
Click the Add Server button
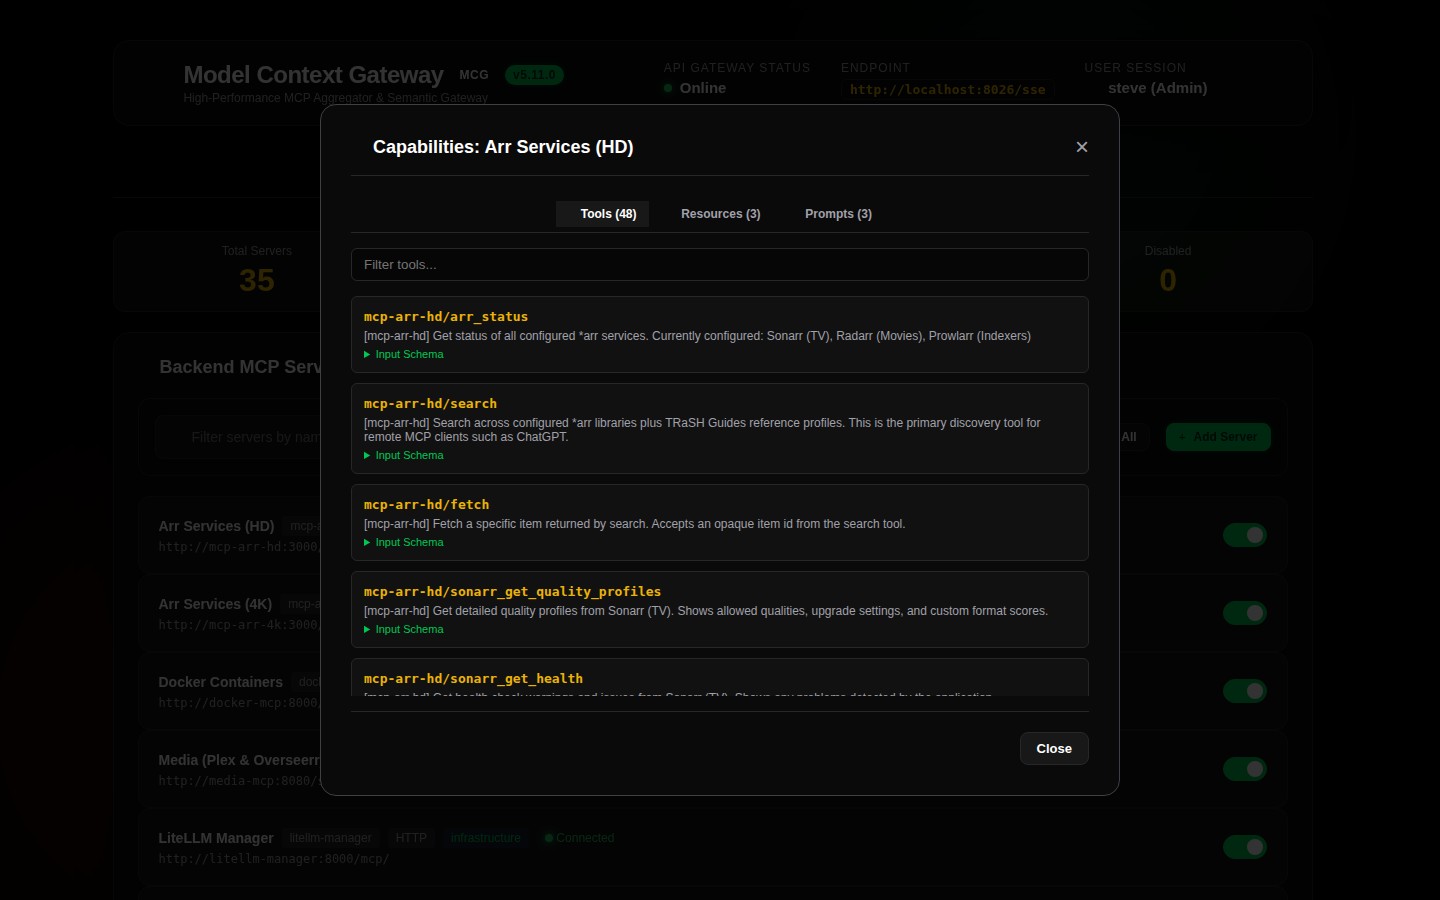(1218, 437)
